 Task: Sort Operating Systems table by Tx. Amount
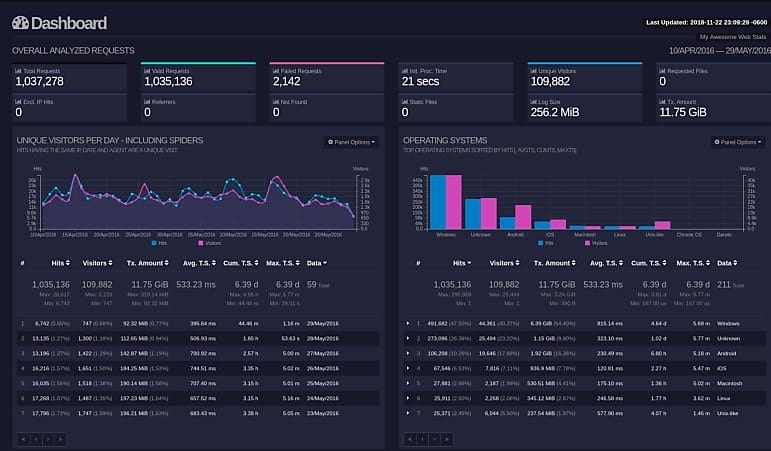coord(555,263)
